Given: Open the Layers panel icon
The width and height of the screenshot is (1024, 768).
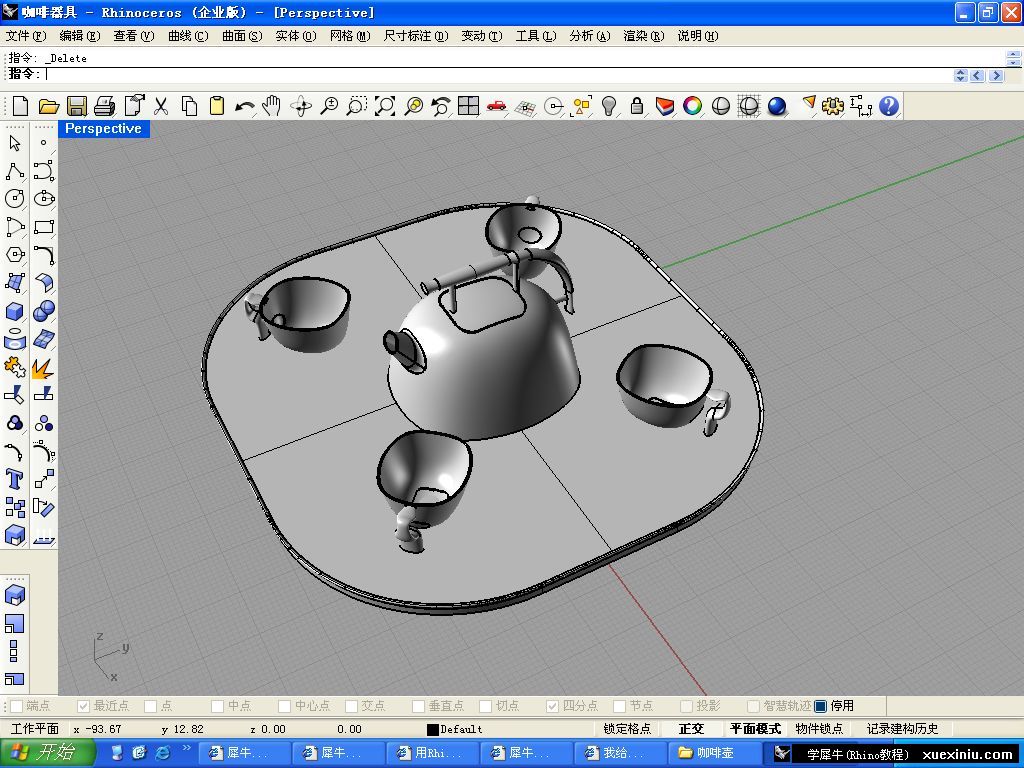Looking at the screenshot, I should [665, 105].
